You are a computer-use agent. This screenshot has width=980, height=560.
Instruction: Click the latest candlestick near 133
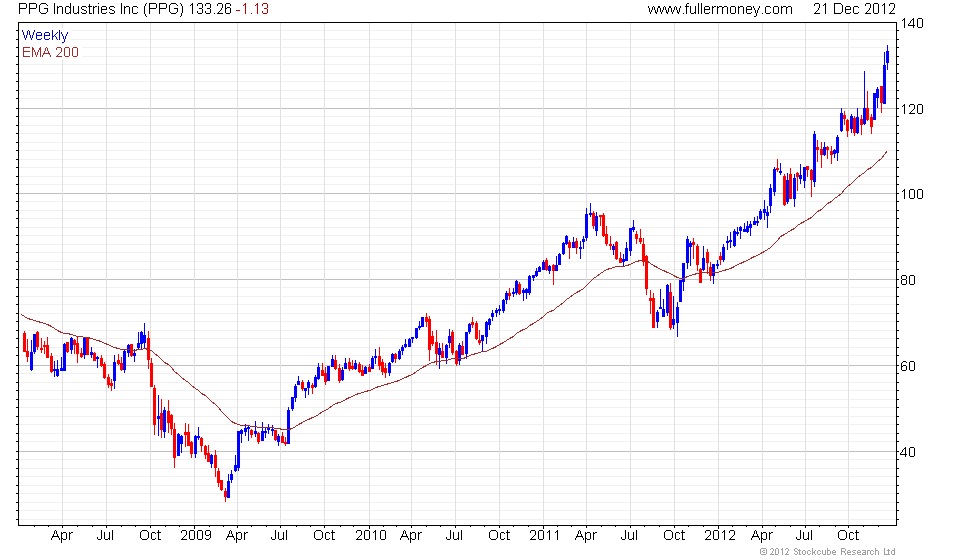(887, 57)
